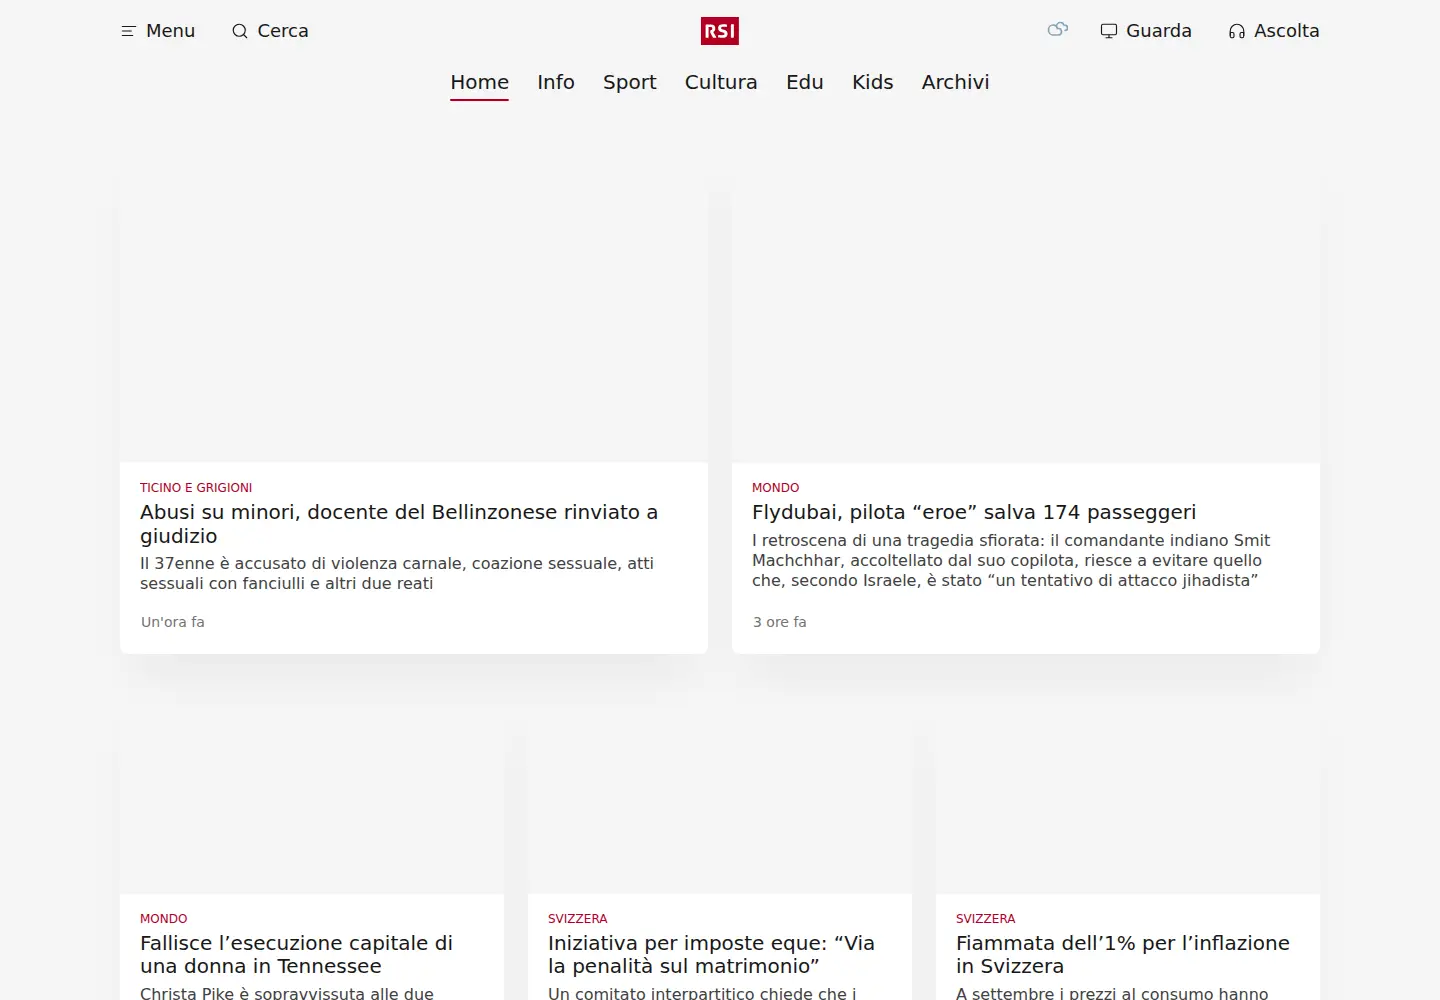This screenshot has width=1440, height=1000.
Task: Click the Ascolta headphones icon
Action: pos(1237,31)
